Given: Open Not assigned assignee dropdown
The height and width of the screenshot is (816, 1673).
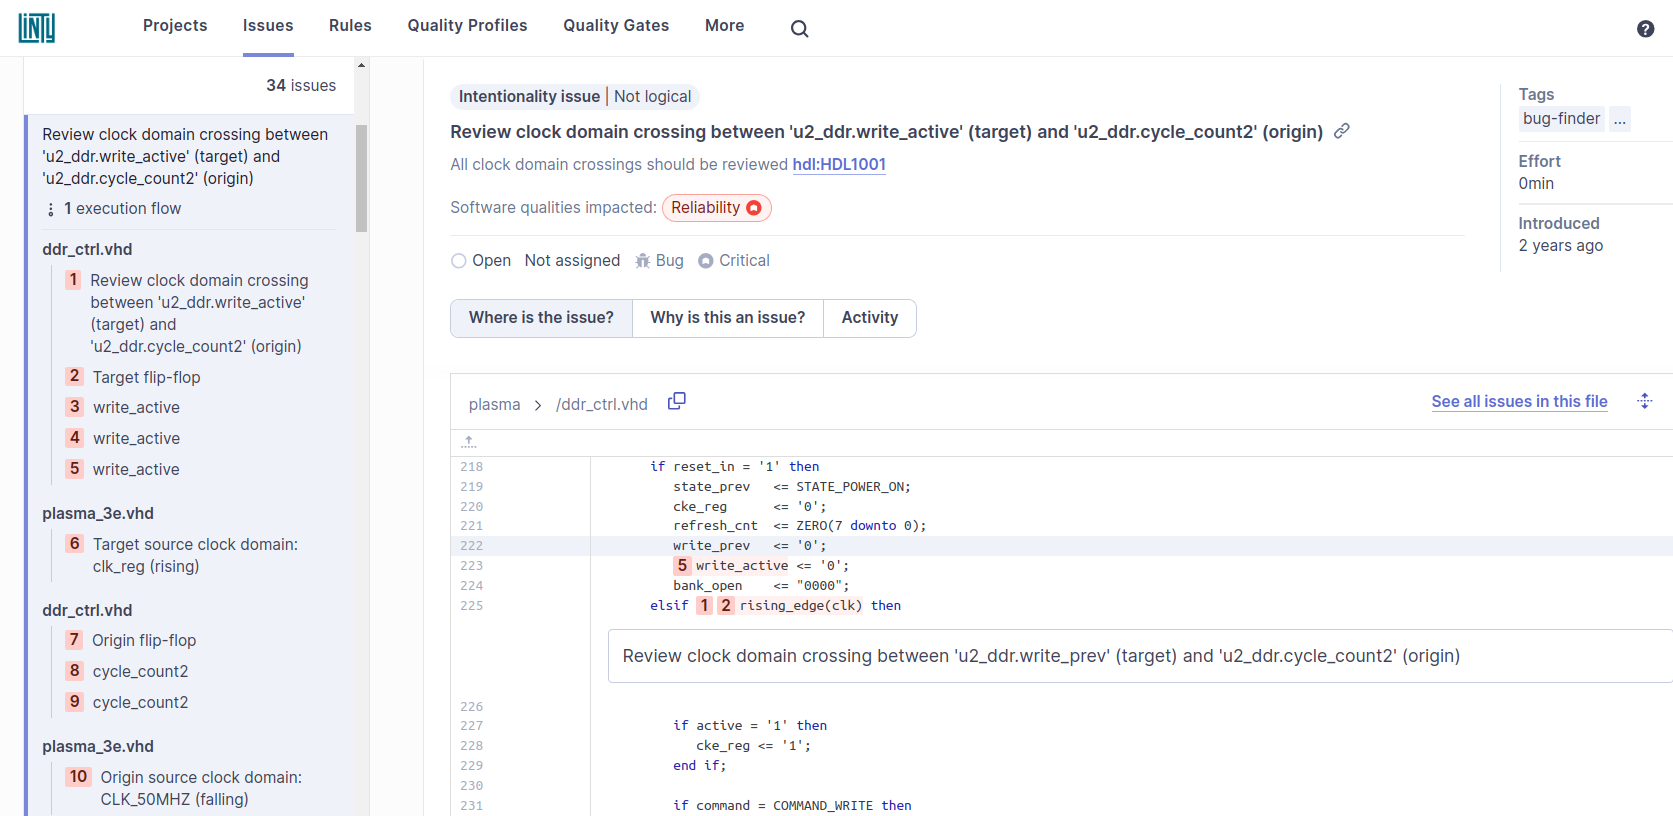Looking at the screenshot, I should click(x=572, y=261).
